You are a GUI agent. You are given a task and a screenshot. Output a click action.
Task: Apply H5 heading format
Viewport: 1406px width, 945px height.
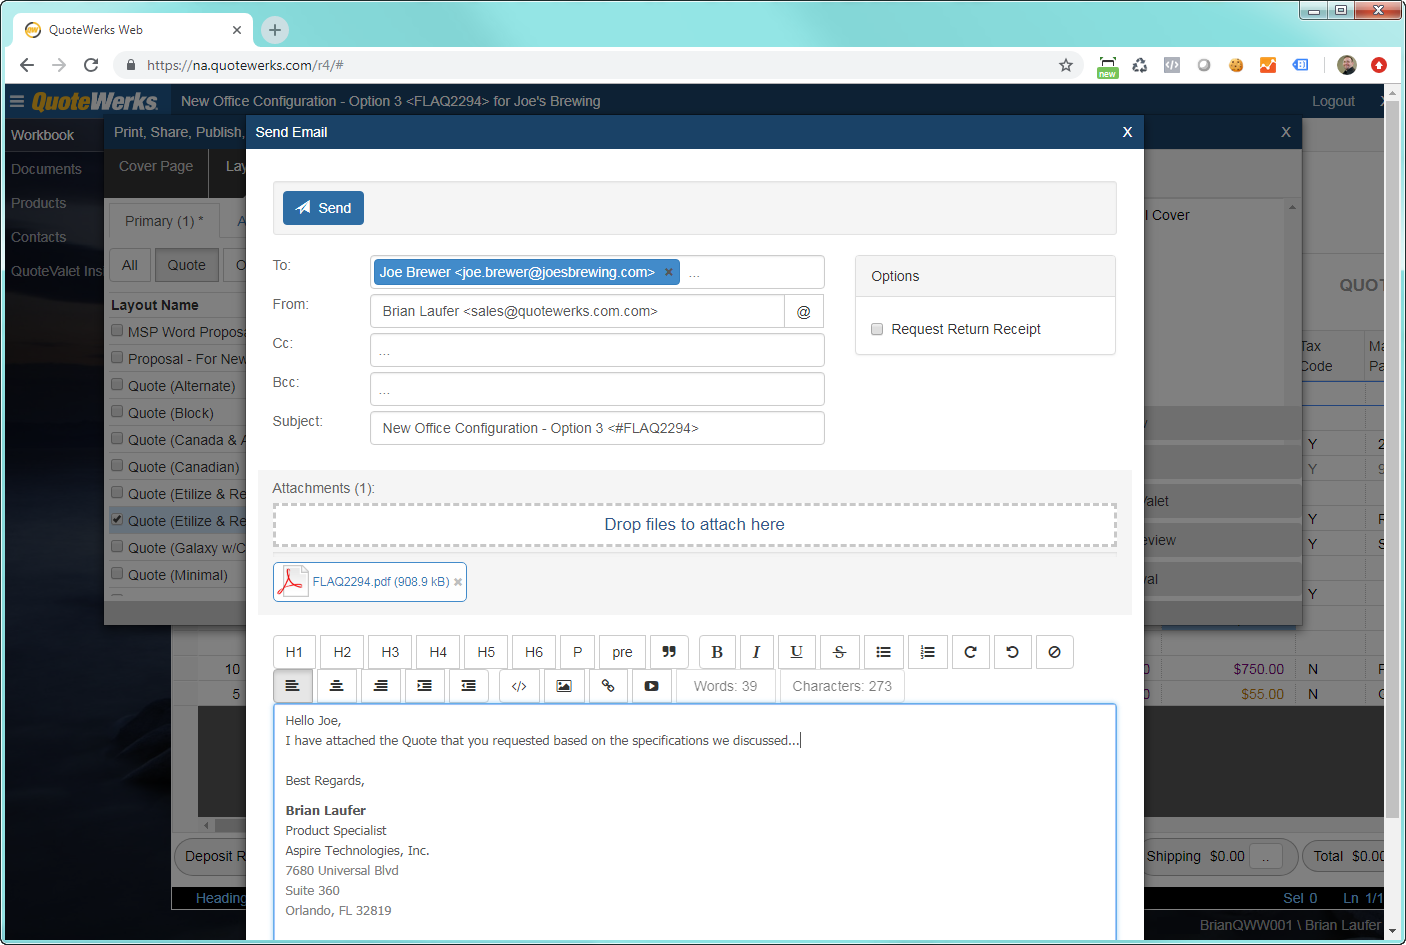pos(486,652)
